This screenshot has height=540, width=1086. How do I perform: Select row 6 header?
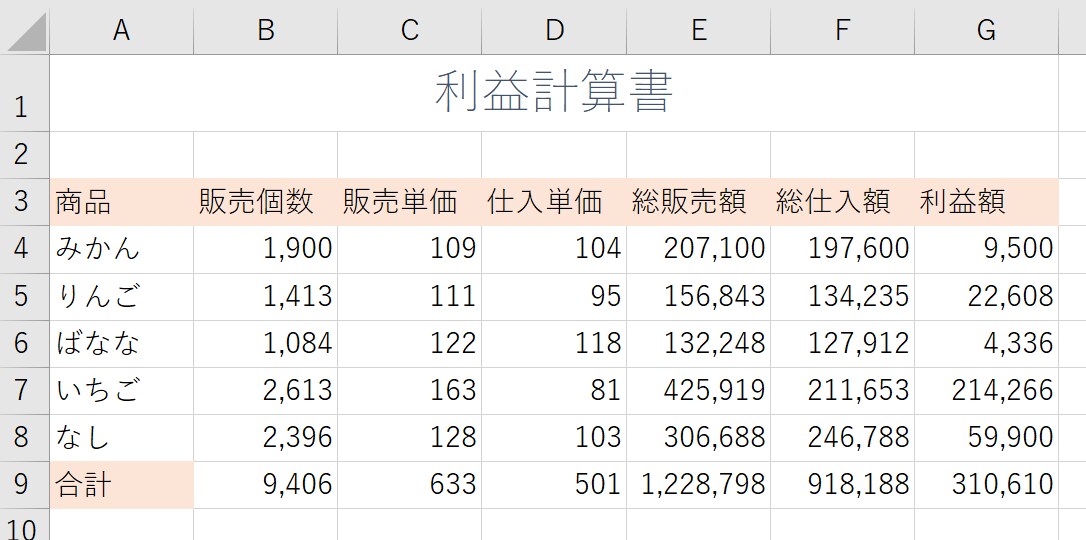[x=25, y=343]
